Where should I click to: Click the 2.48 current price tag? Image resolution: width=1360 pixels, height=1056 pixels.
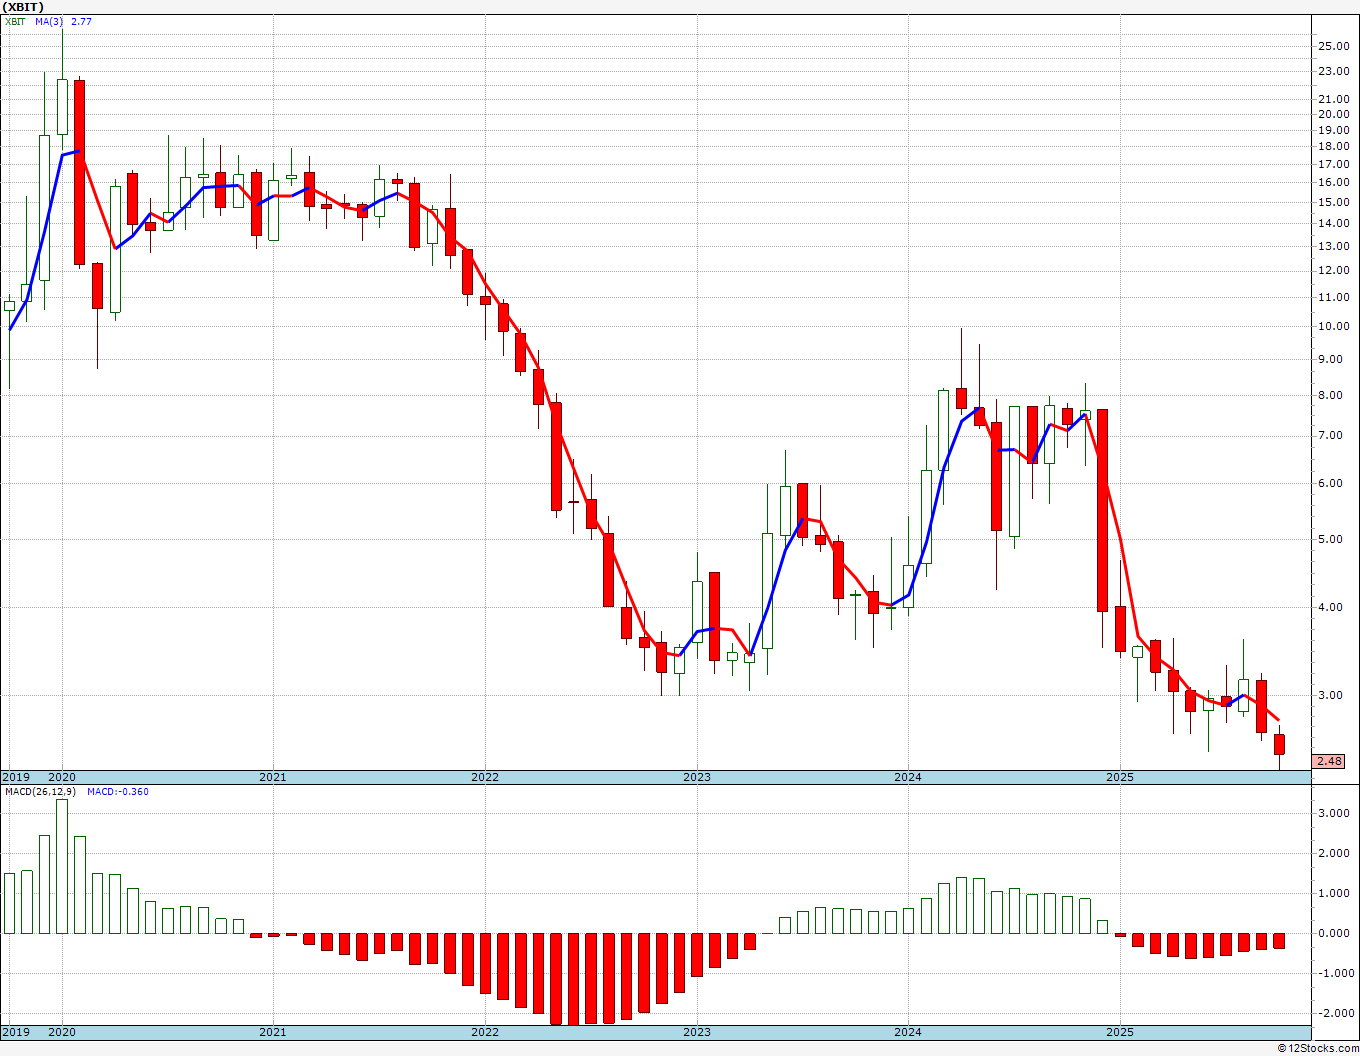[x=1329, y=761]
